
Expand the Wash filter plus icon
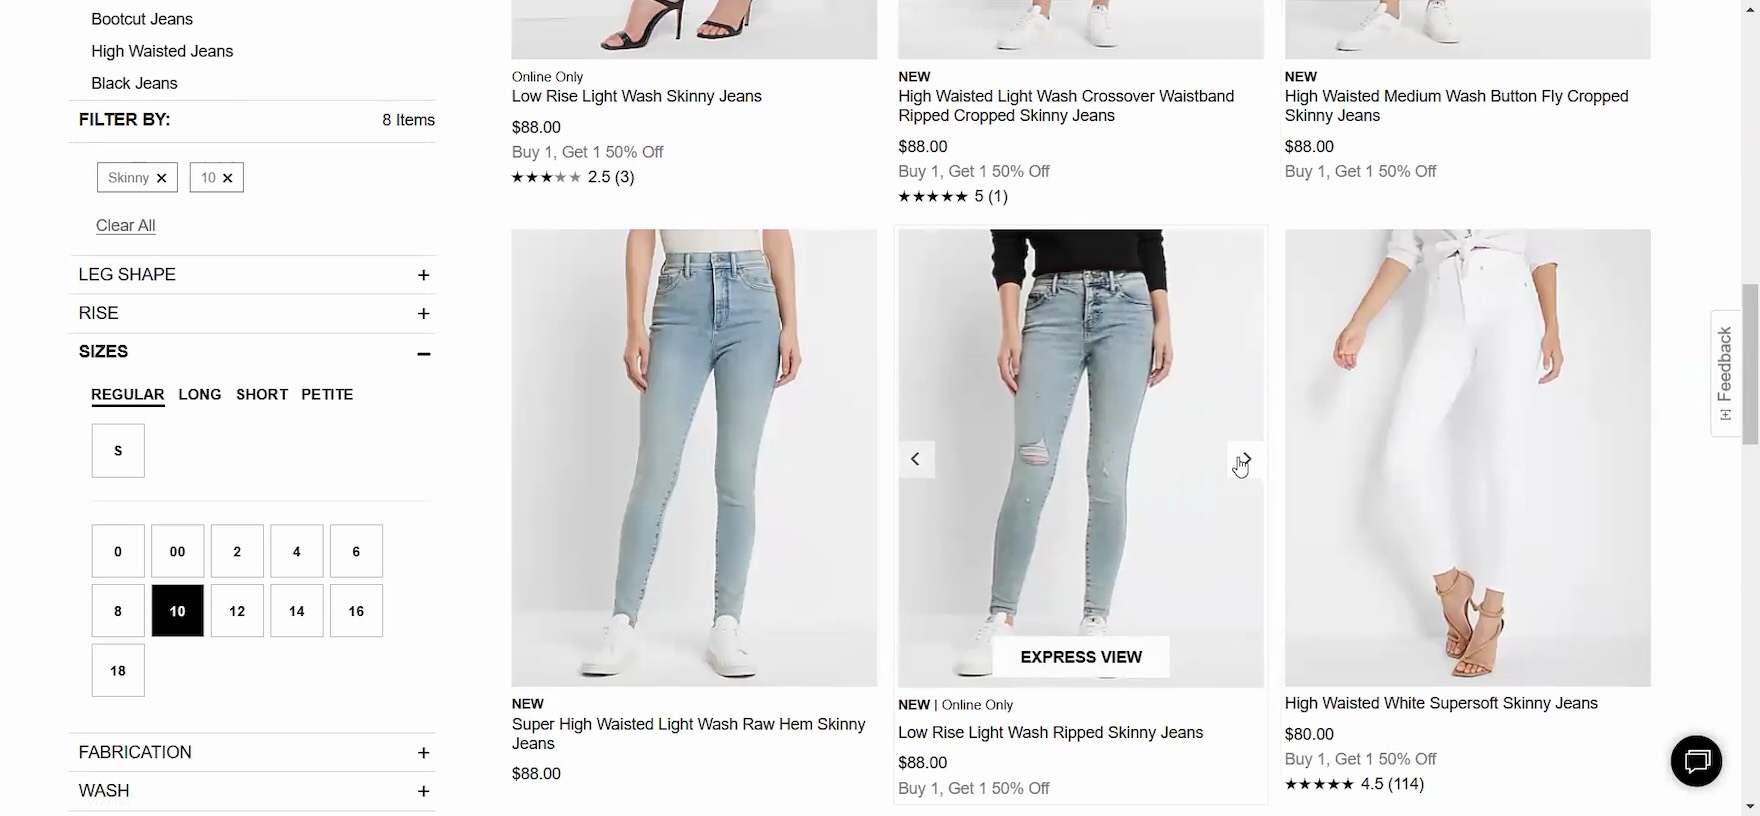tap(423, 792)
